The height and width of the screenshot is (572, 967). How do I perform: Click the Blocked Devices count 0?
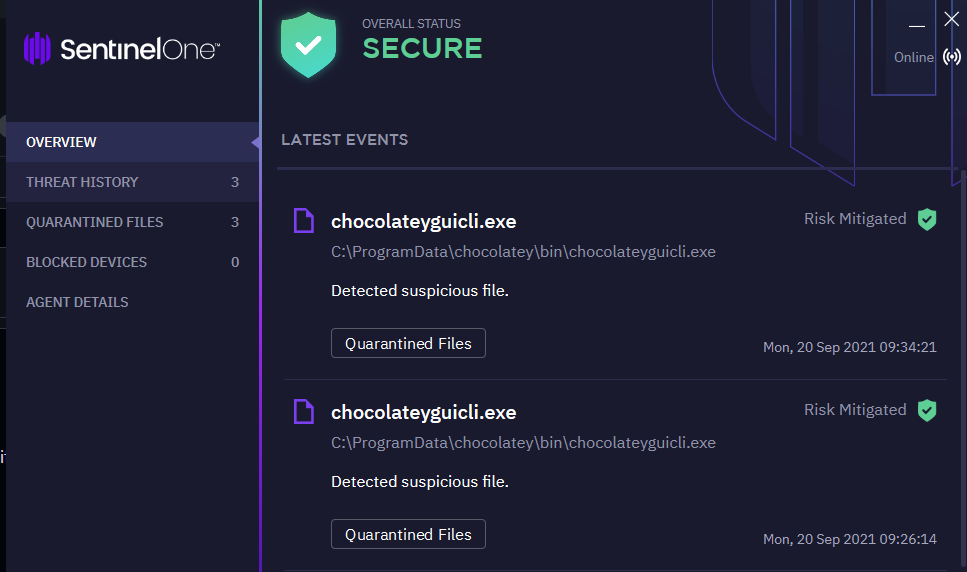click(x=235, y=262)
